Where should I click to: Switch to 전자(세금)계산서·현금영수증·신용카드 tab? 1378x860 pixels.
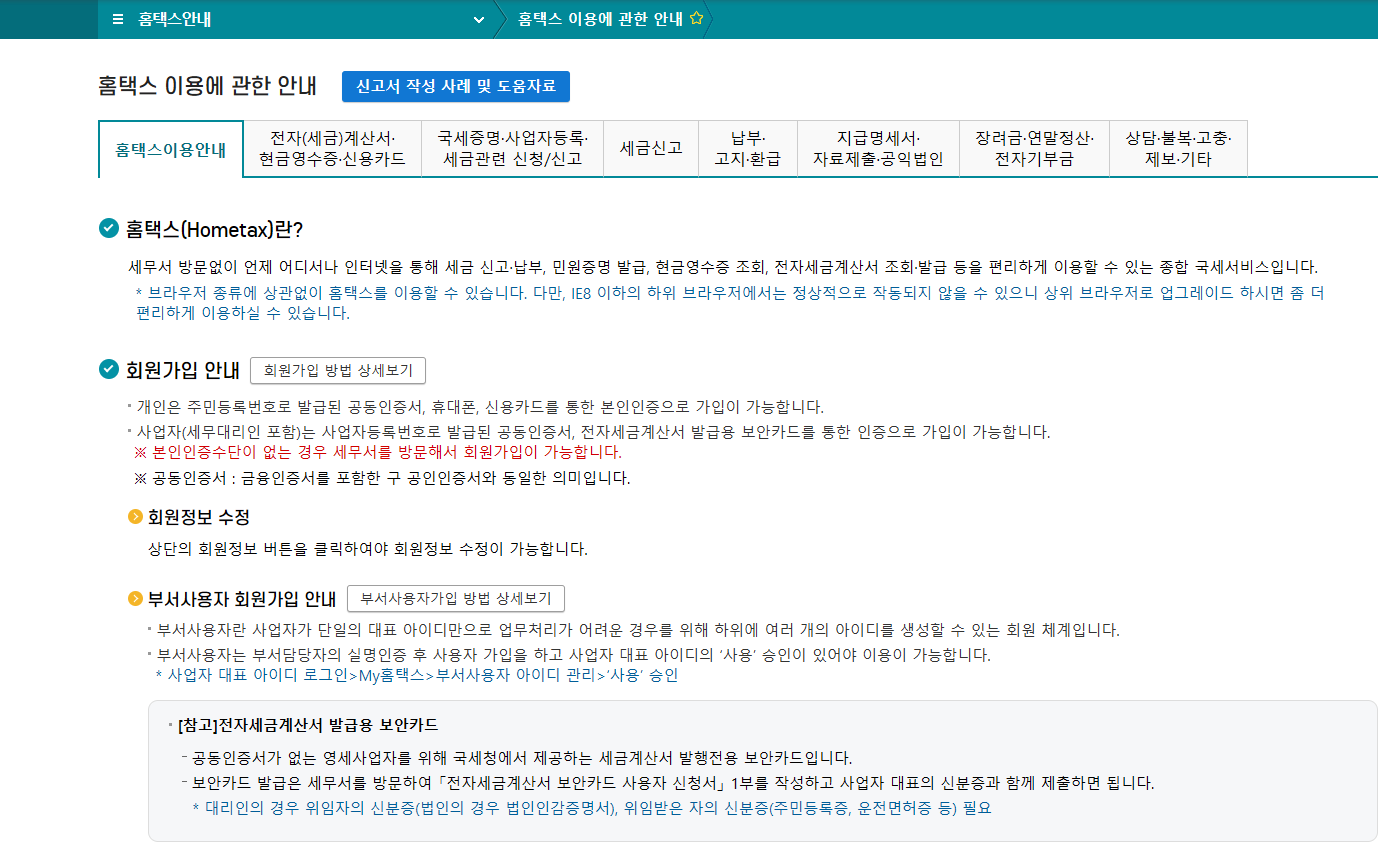pos(333,148)
